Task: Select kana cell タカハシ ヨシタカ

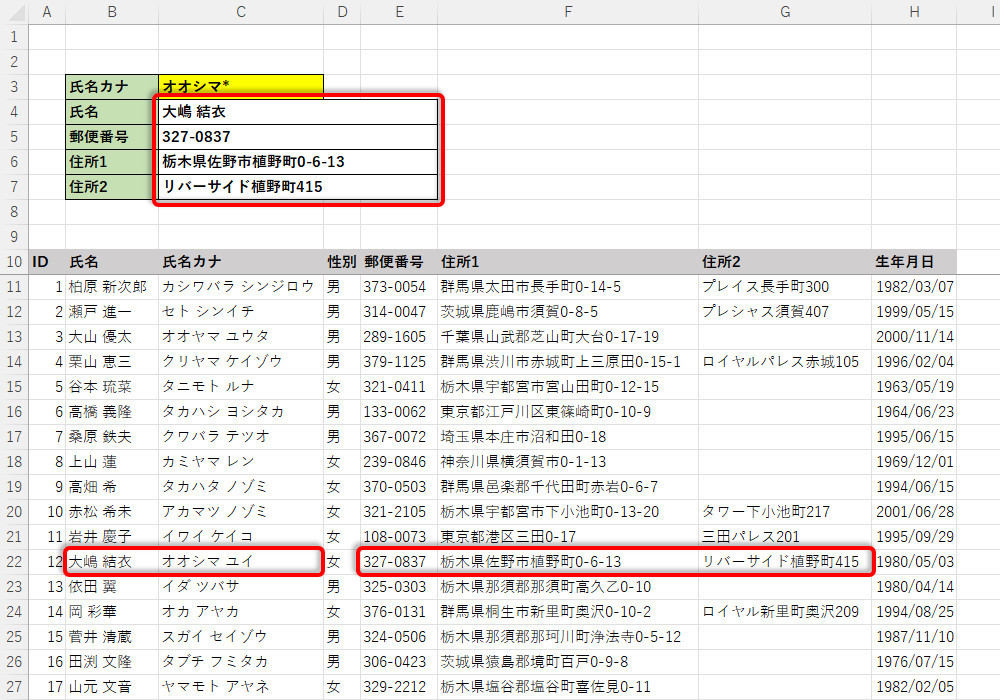Action: (240, 412)
